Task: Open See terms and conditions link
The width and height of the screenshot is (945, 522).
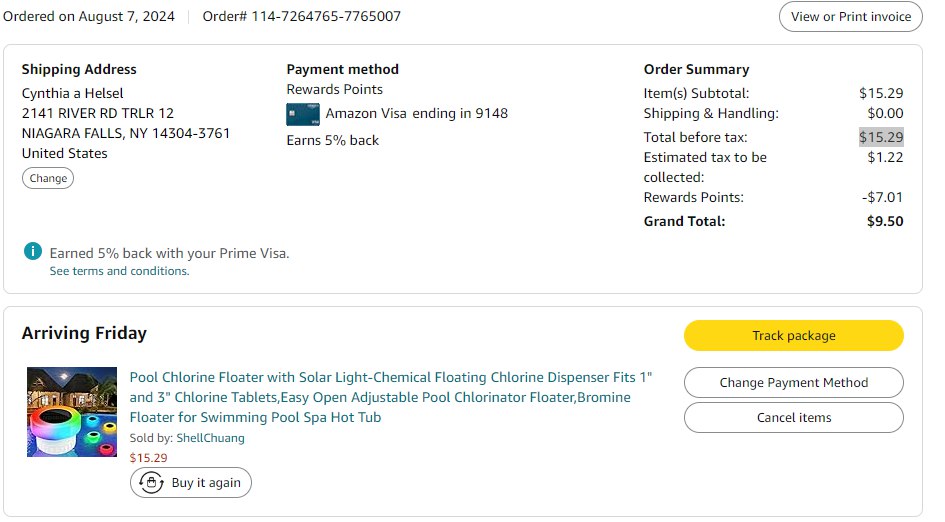Action: click(x=119, y=271)
